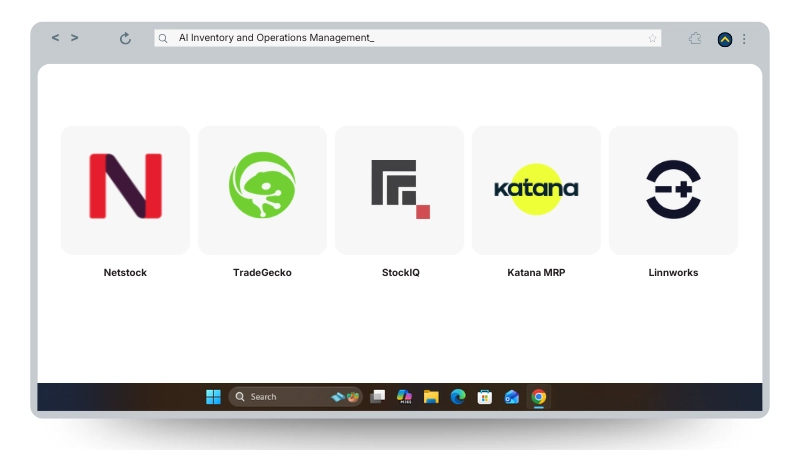Switch to Chrome on the taskbar
800x450 pixels.
pyautogui.click(x=539, y=396)
